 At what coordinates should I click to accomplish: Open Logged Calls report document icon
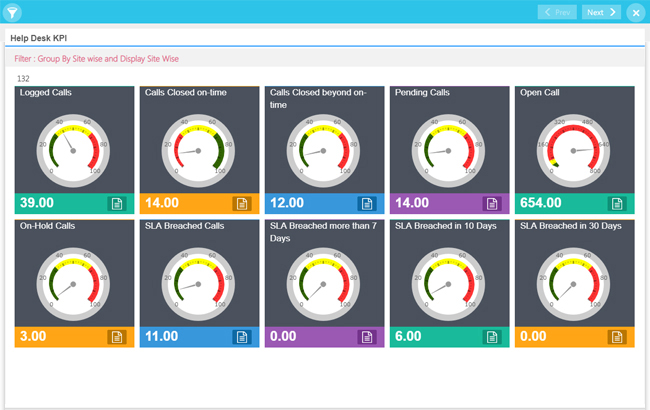117,204
